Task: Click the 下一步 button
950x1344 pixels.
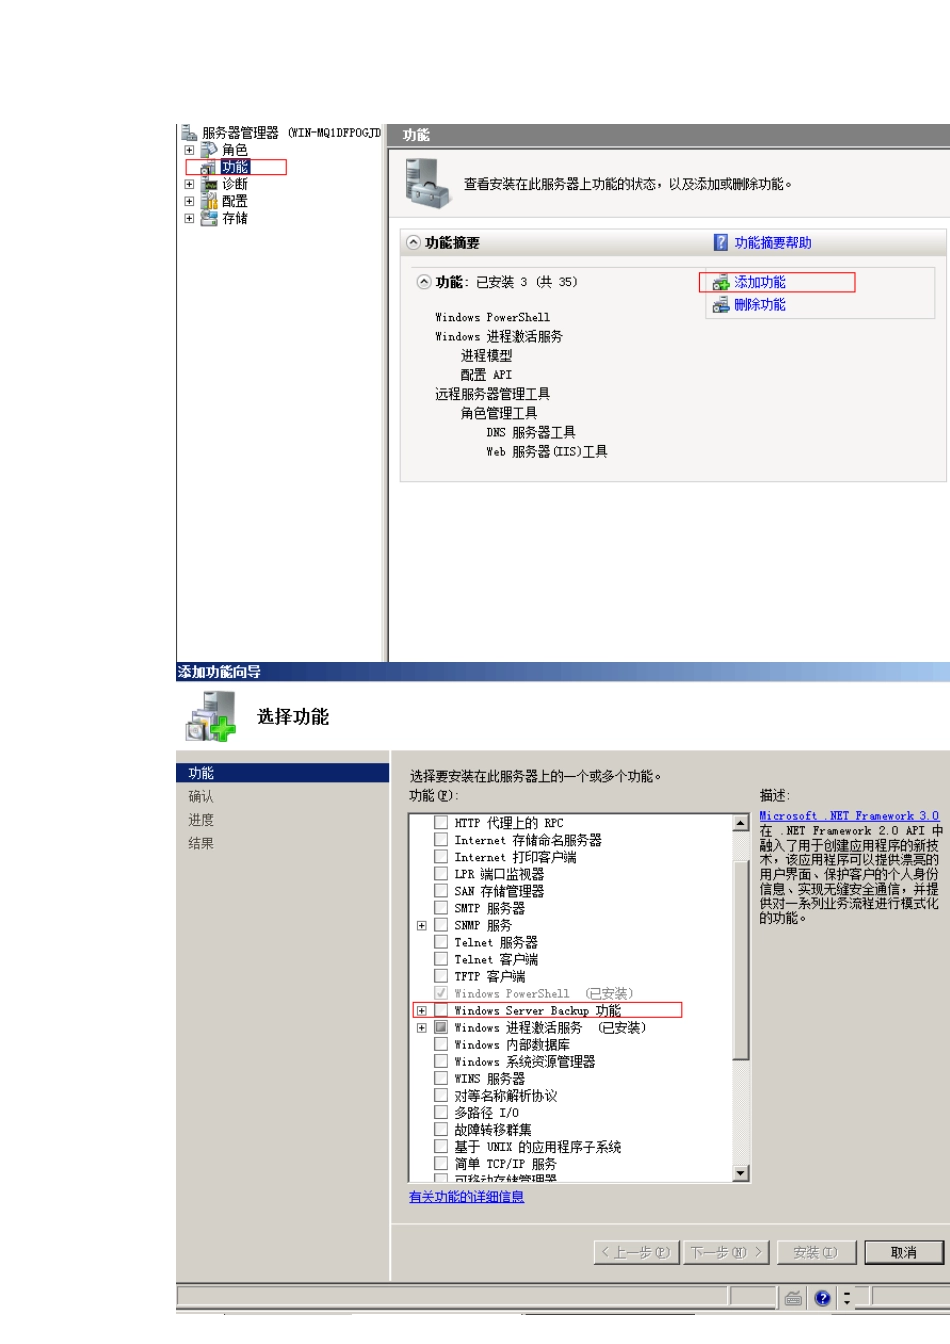Action: [727, 1252]
